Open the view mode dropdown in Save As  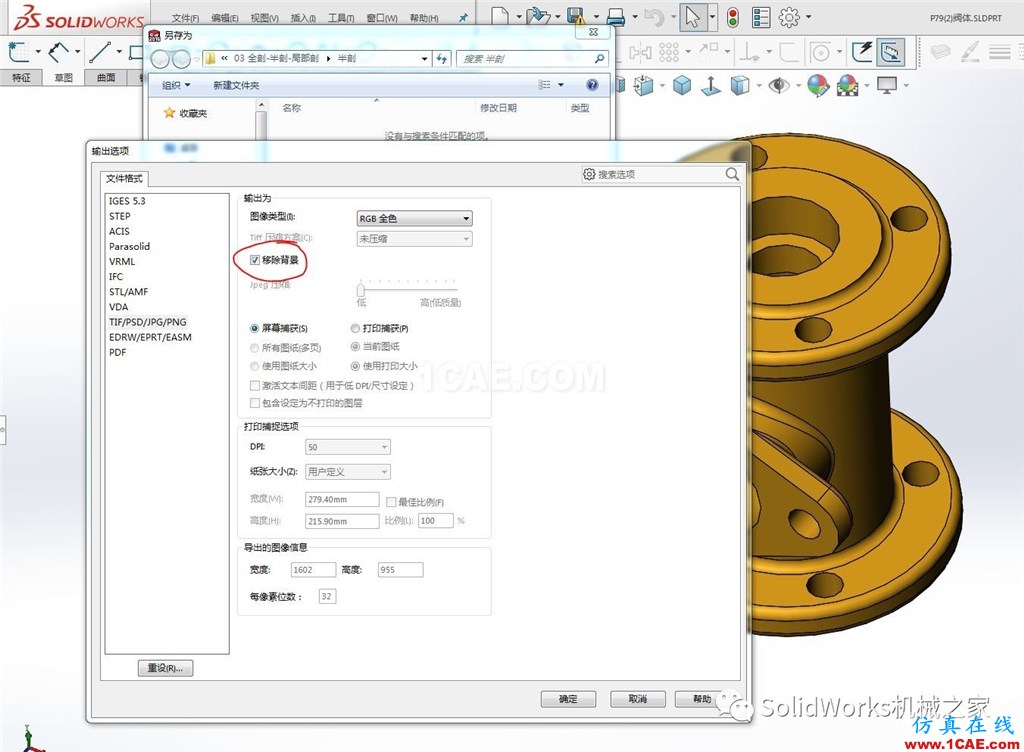point(561,85)
